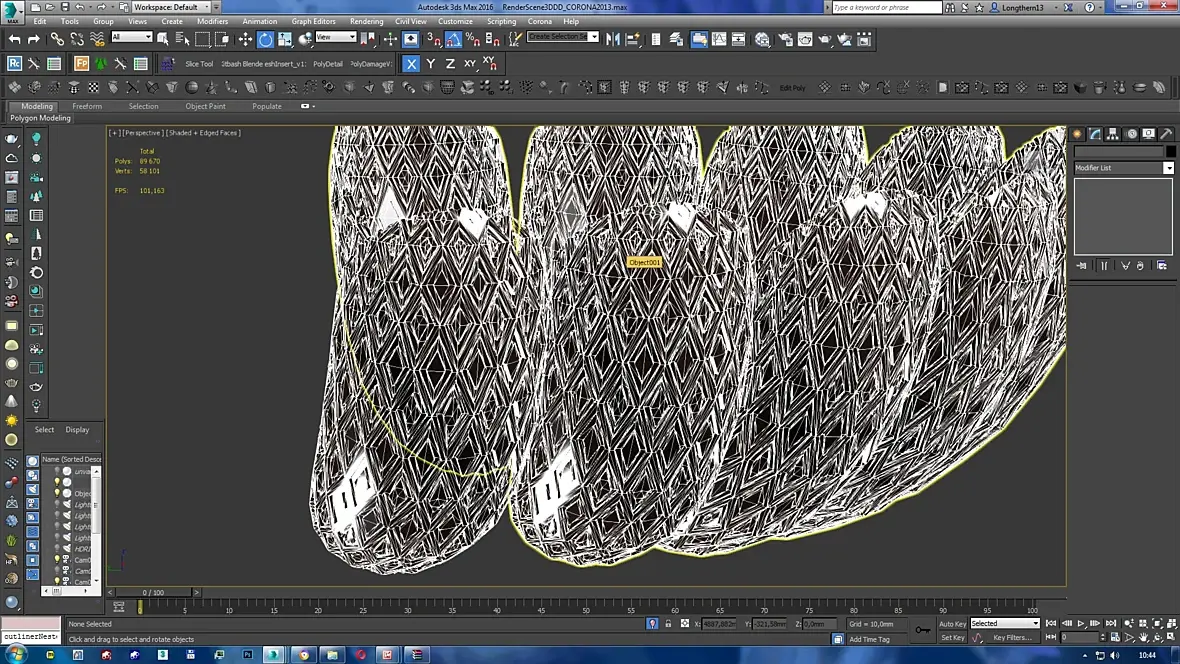Screen dimensions: 1180x664
Task: Switch to the Freeform ribbon tab
Action: [x=87, y=106]
